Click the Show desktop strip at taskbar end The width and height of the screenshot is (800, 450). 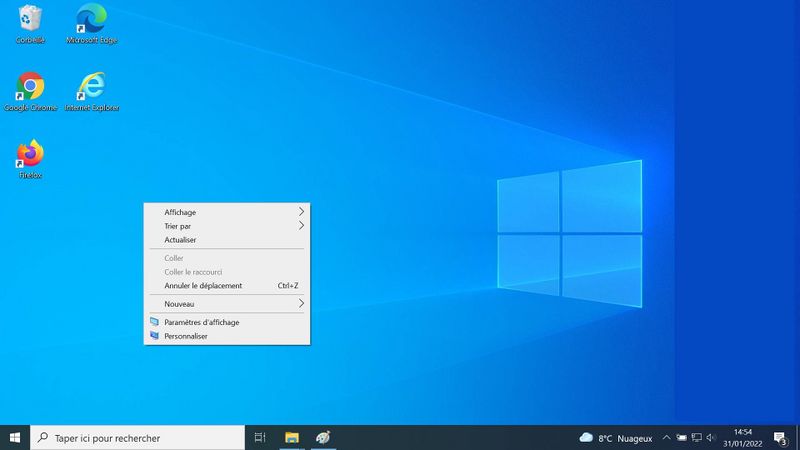[x=798, y=438]
